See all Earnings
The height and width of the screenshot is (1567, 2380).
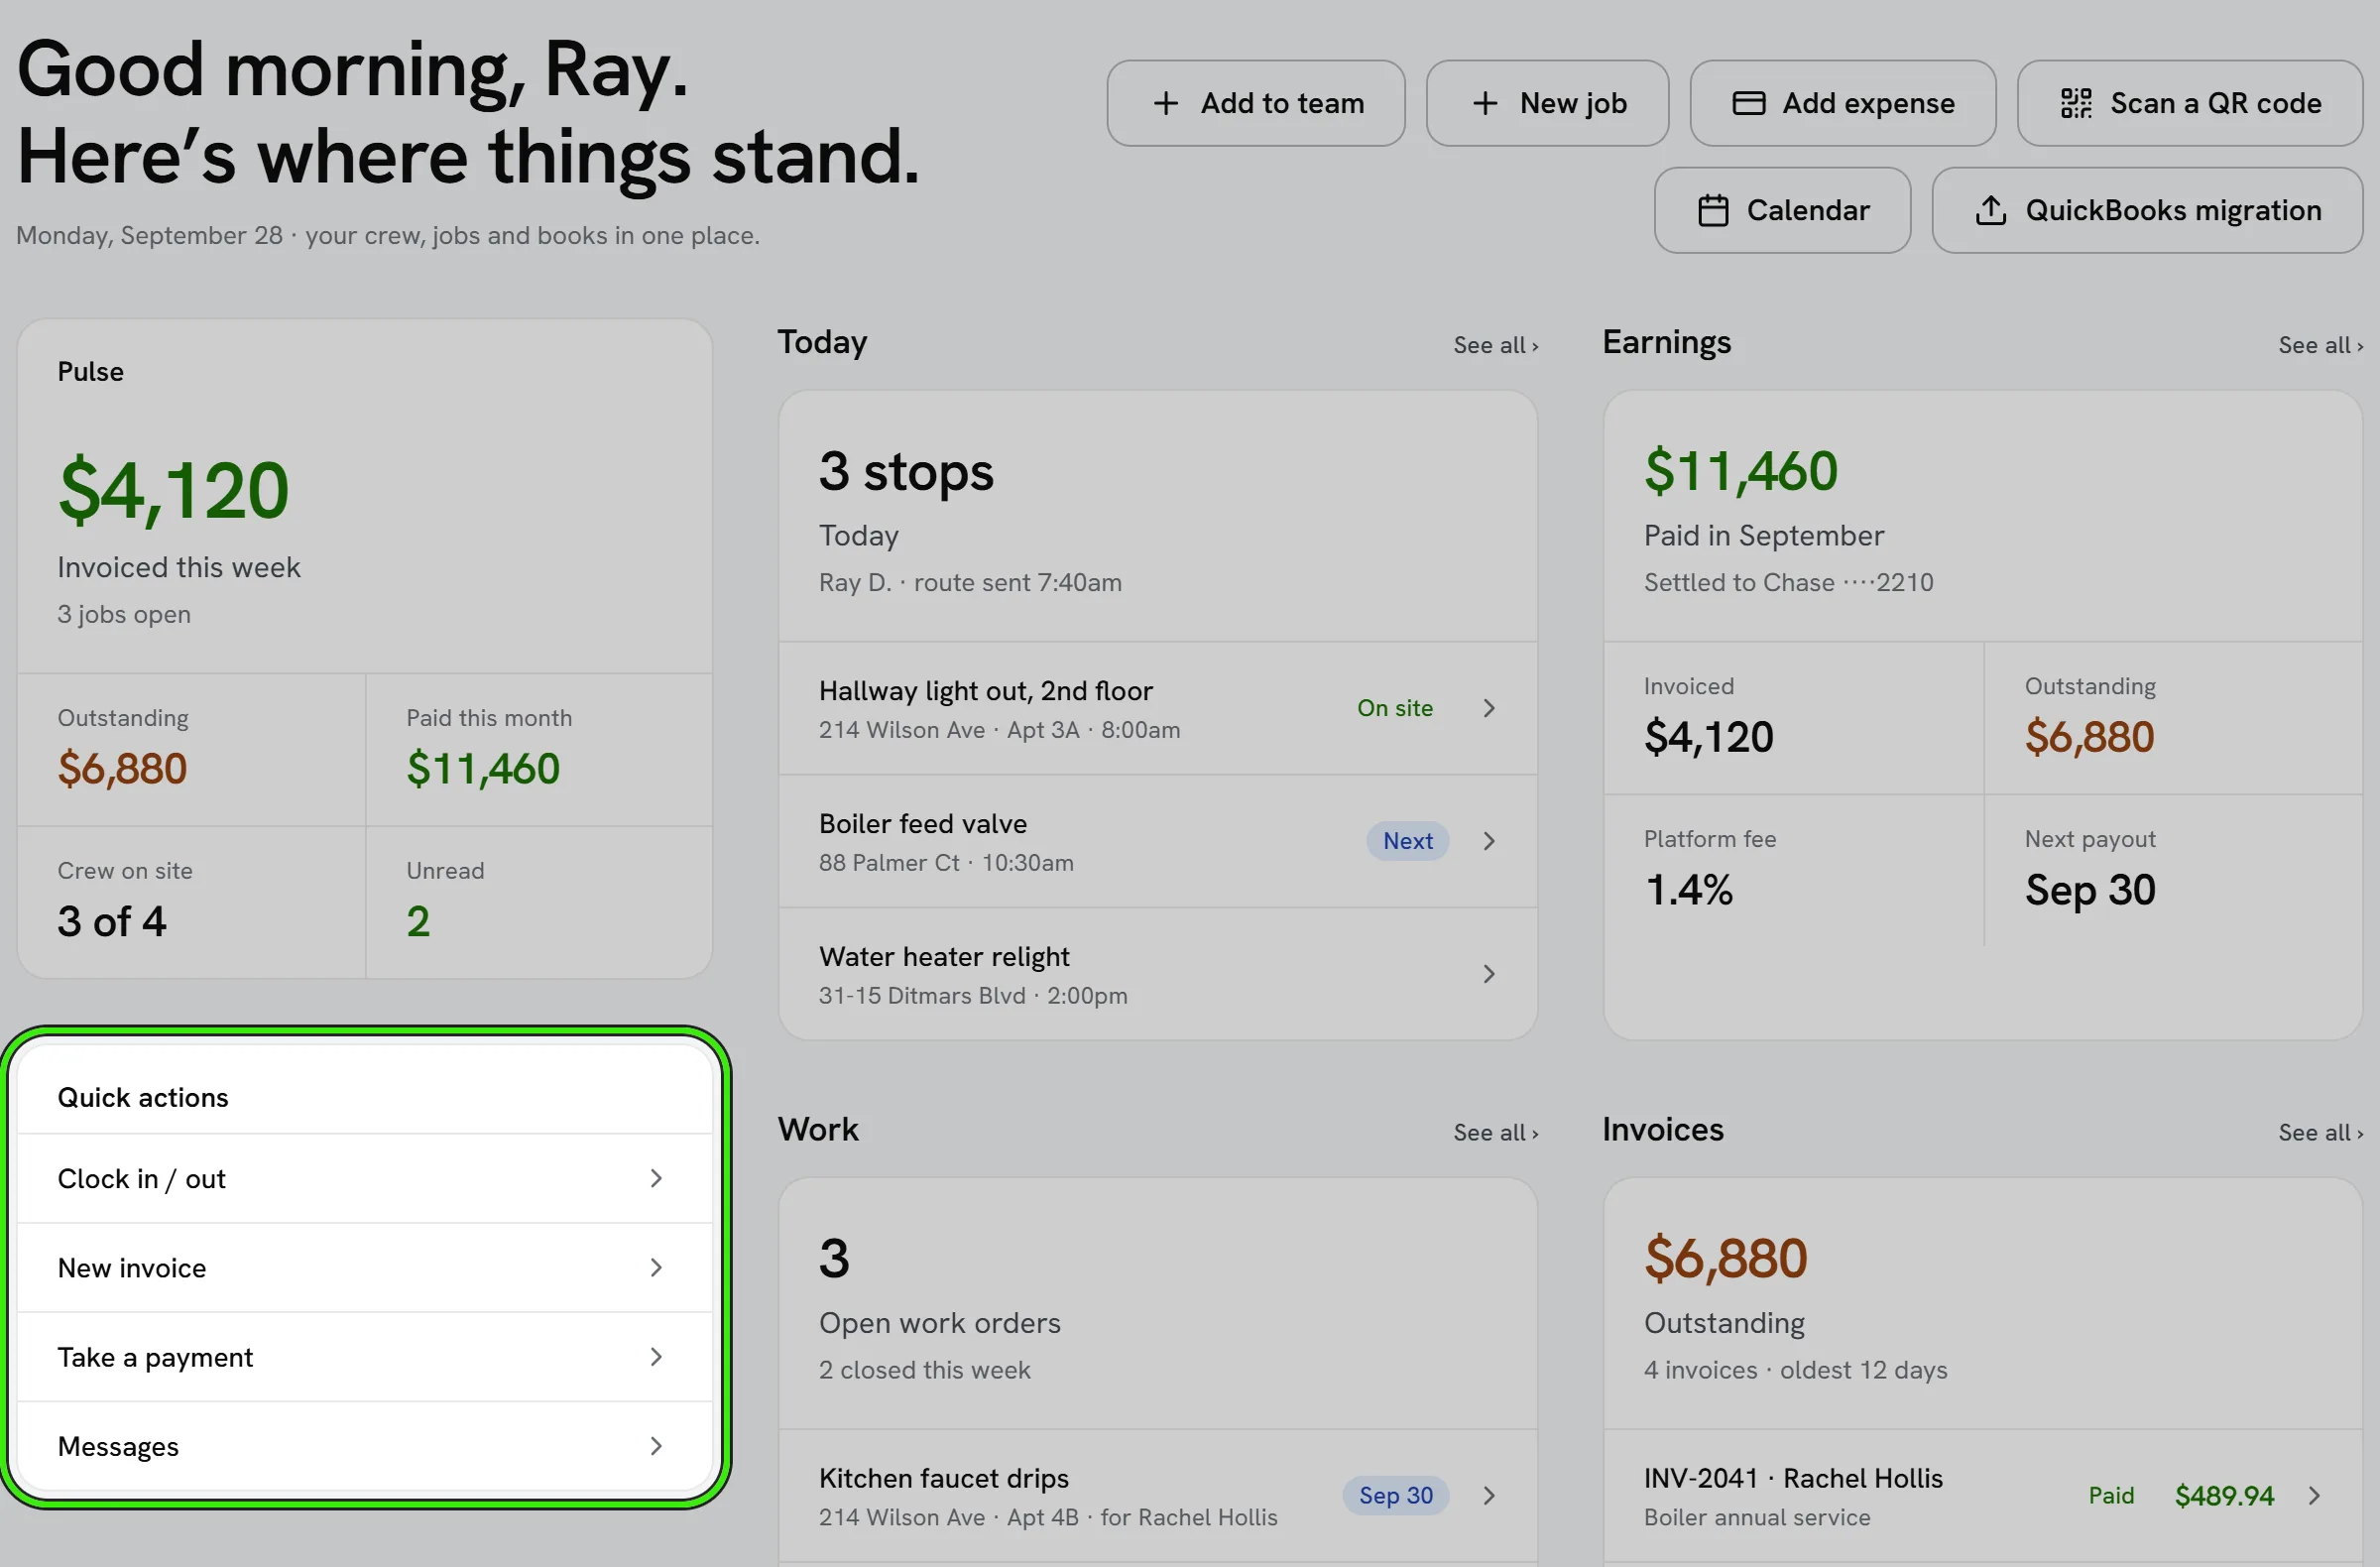point(2321,345)
